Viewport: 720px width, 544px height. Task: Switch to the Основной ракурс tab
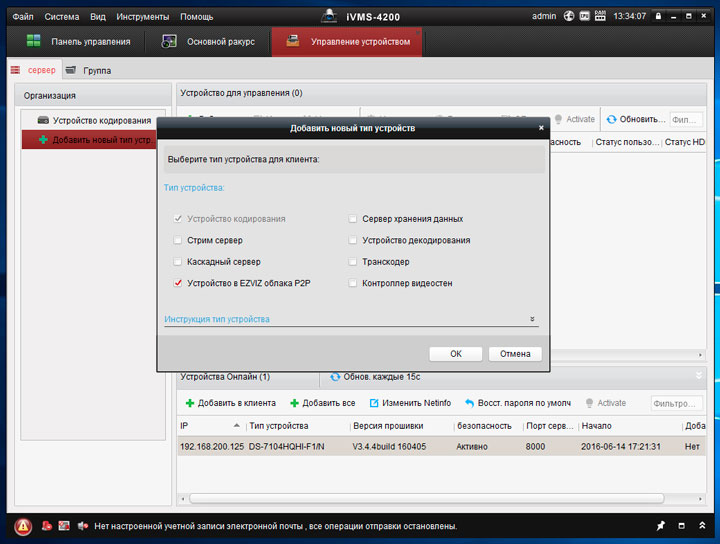(207, 42)
